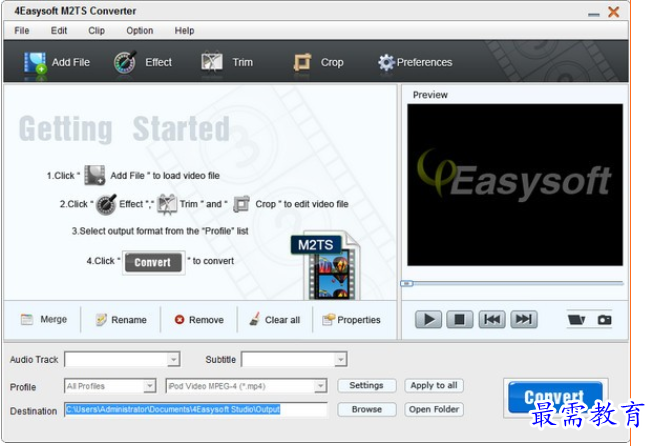Click Browse for destination folder

(366, 409)
